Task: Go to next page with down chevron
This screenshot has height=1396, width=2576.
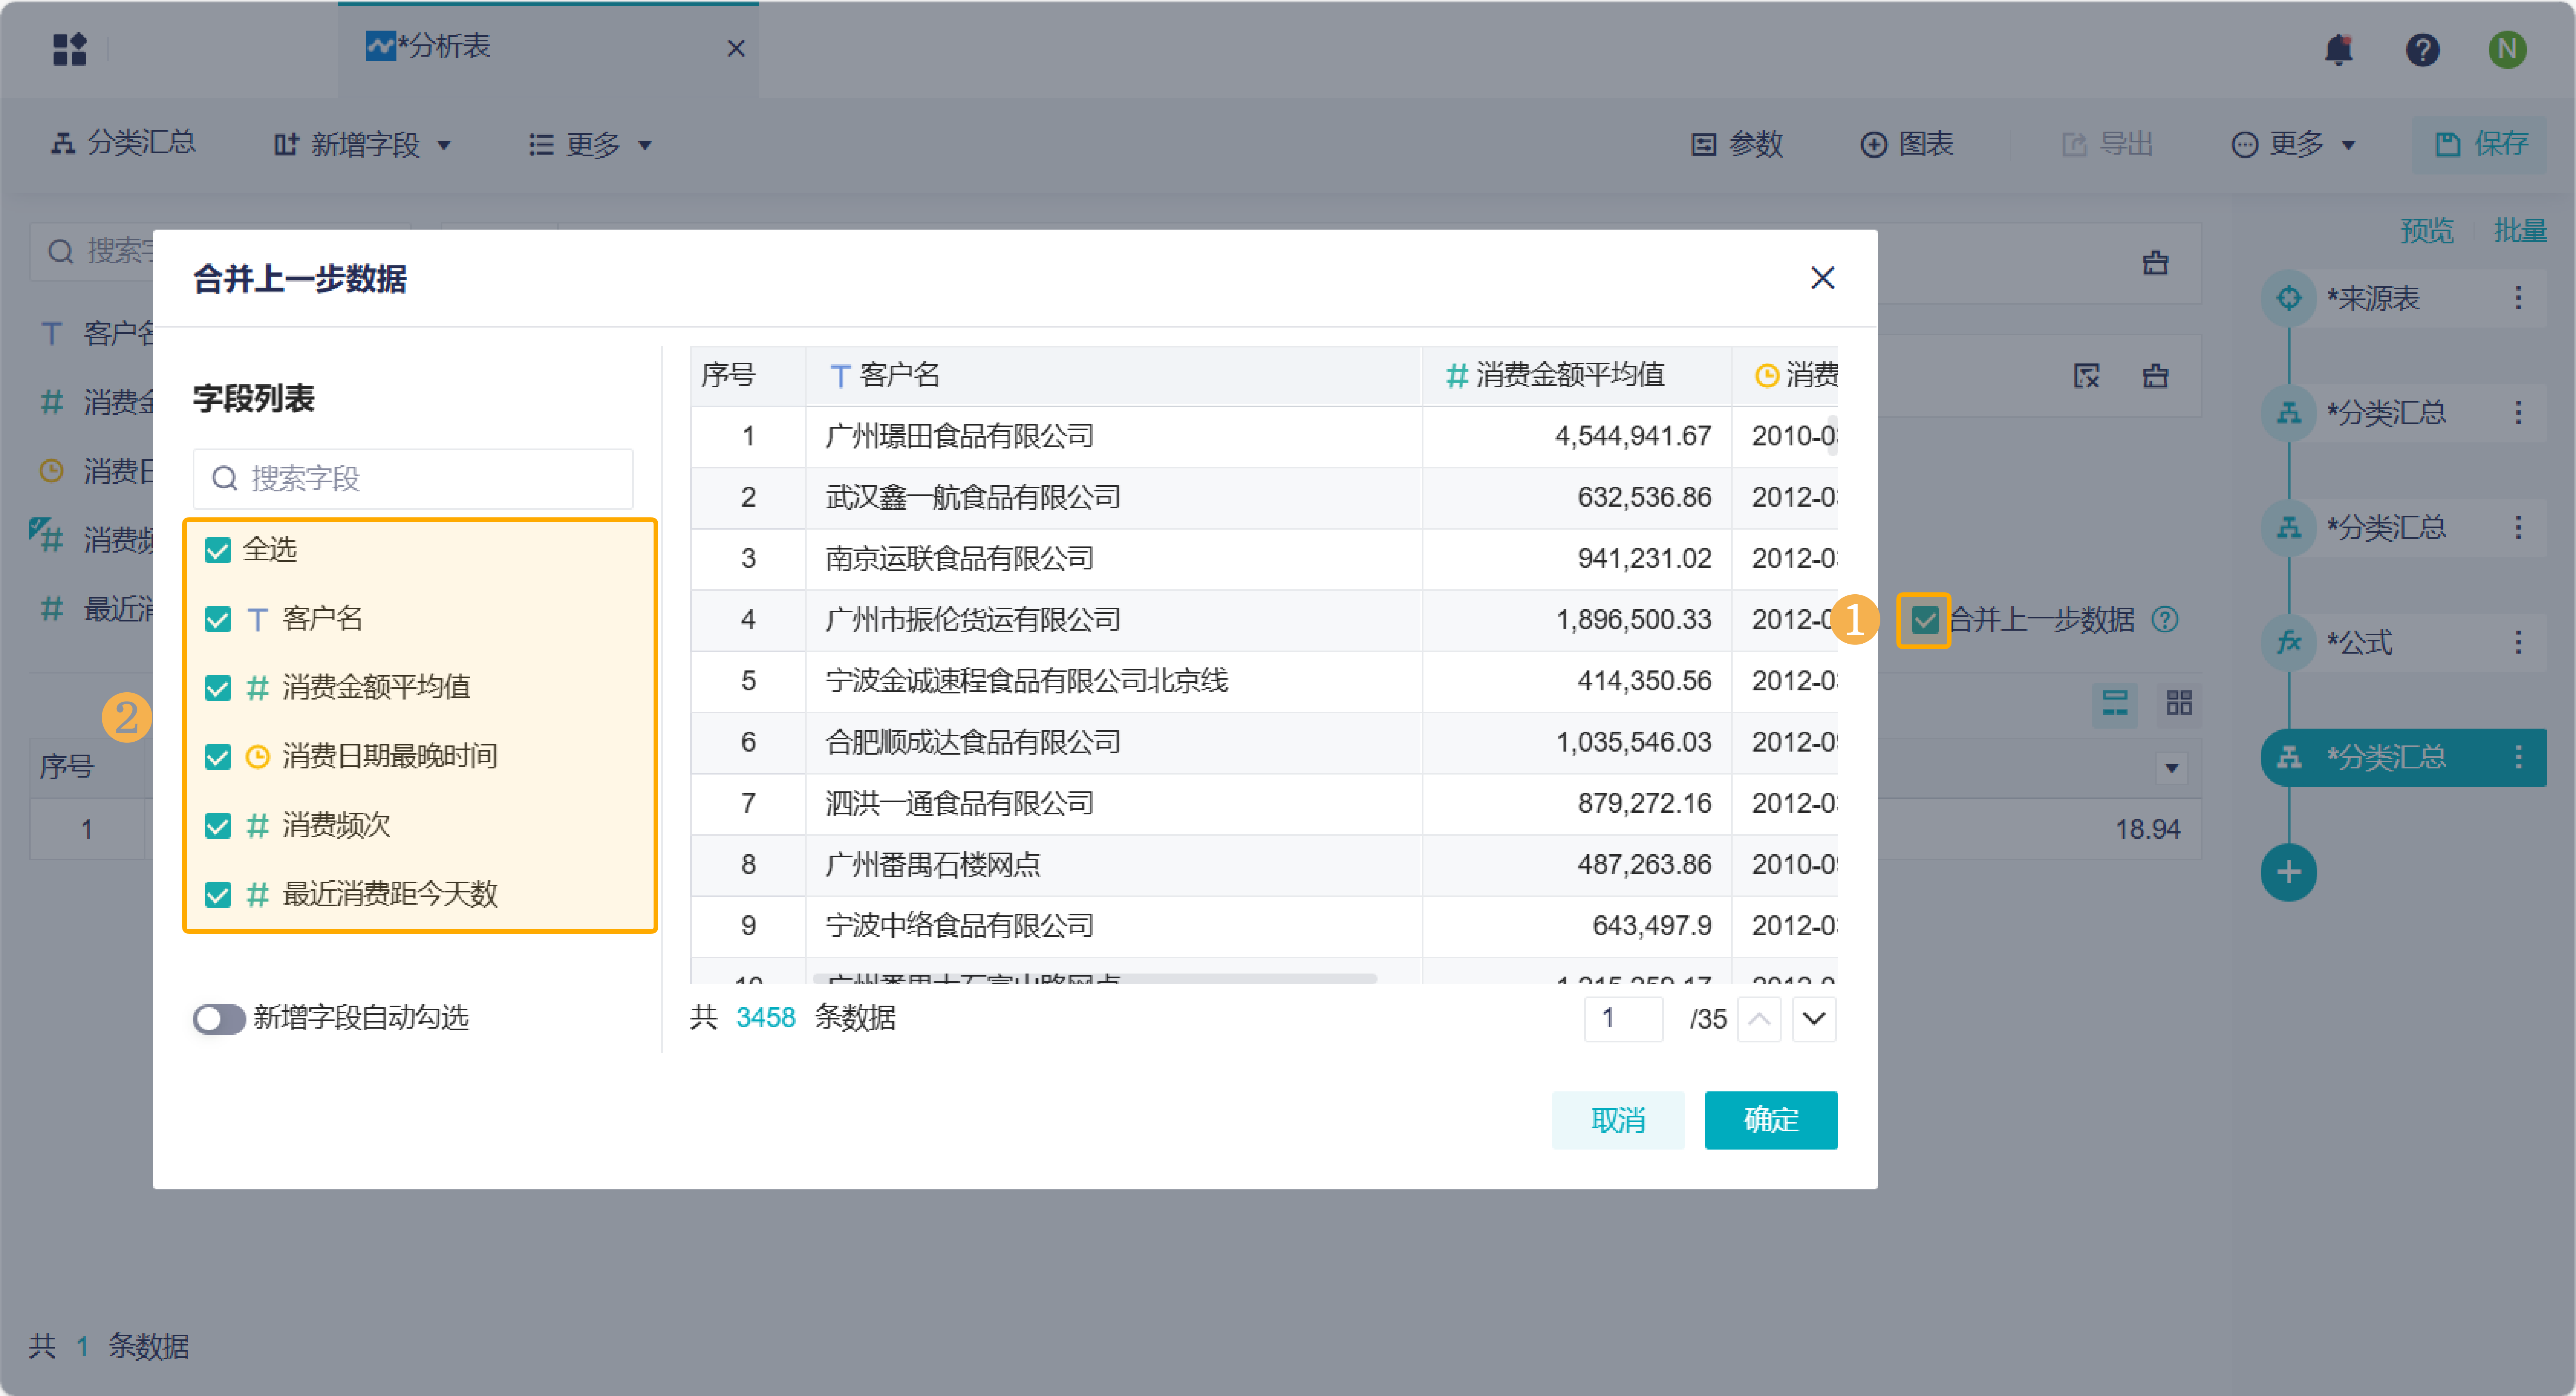Action: click(1814, 1019)
